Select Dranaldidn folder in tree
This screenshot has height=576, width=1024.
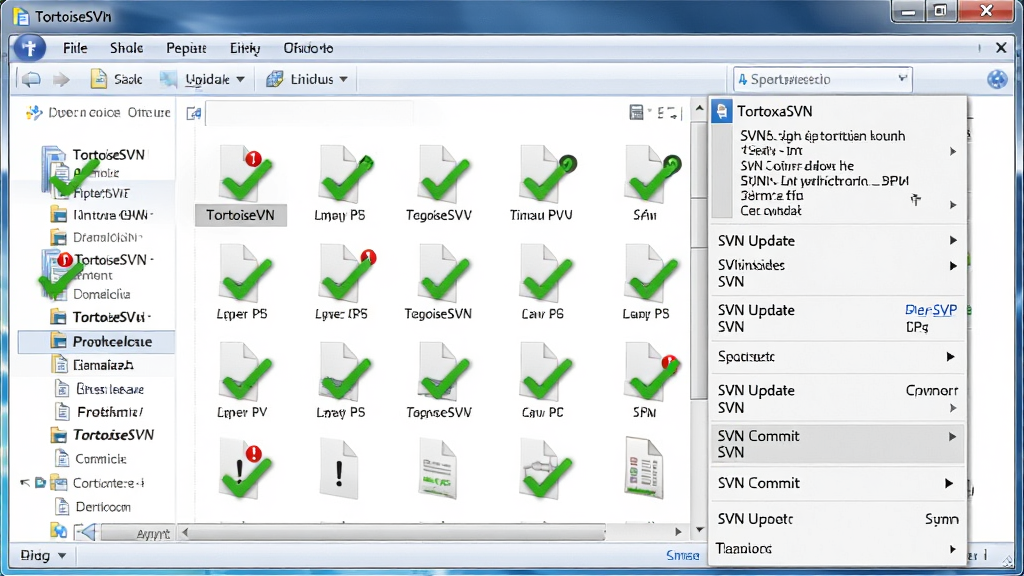(97, 237)
